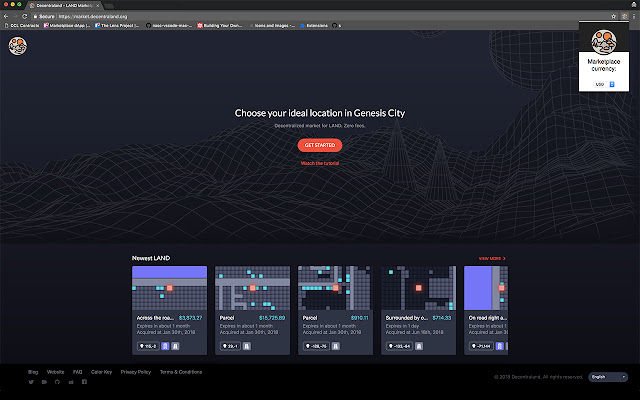Click the coordinates badge on 'Across the roa...' card

(148, 346)
